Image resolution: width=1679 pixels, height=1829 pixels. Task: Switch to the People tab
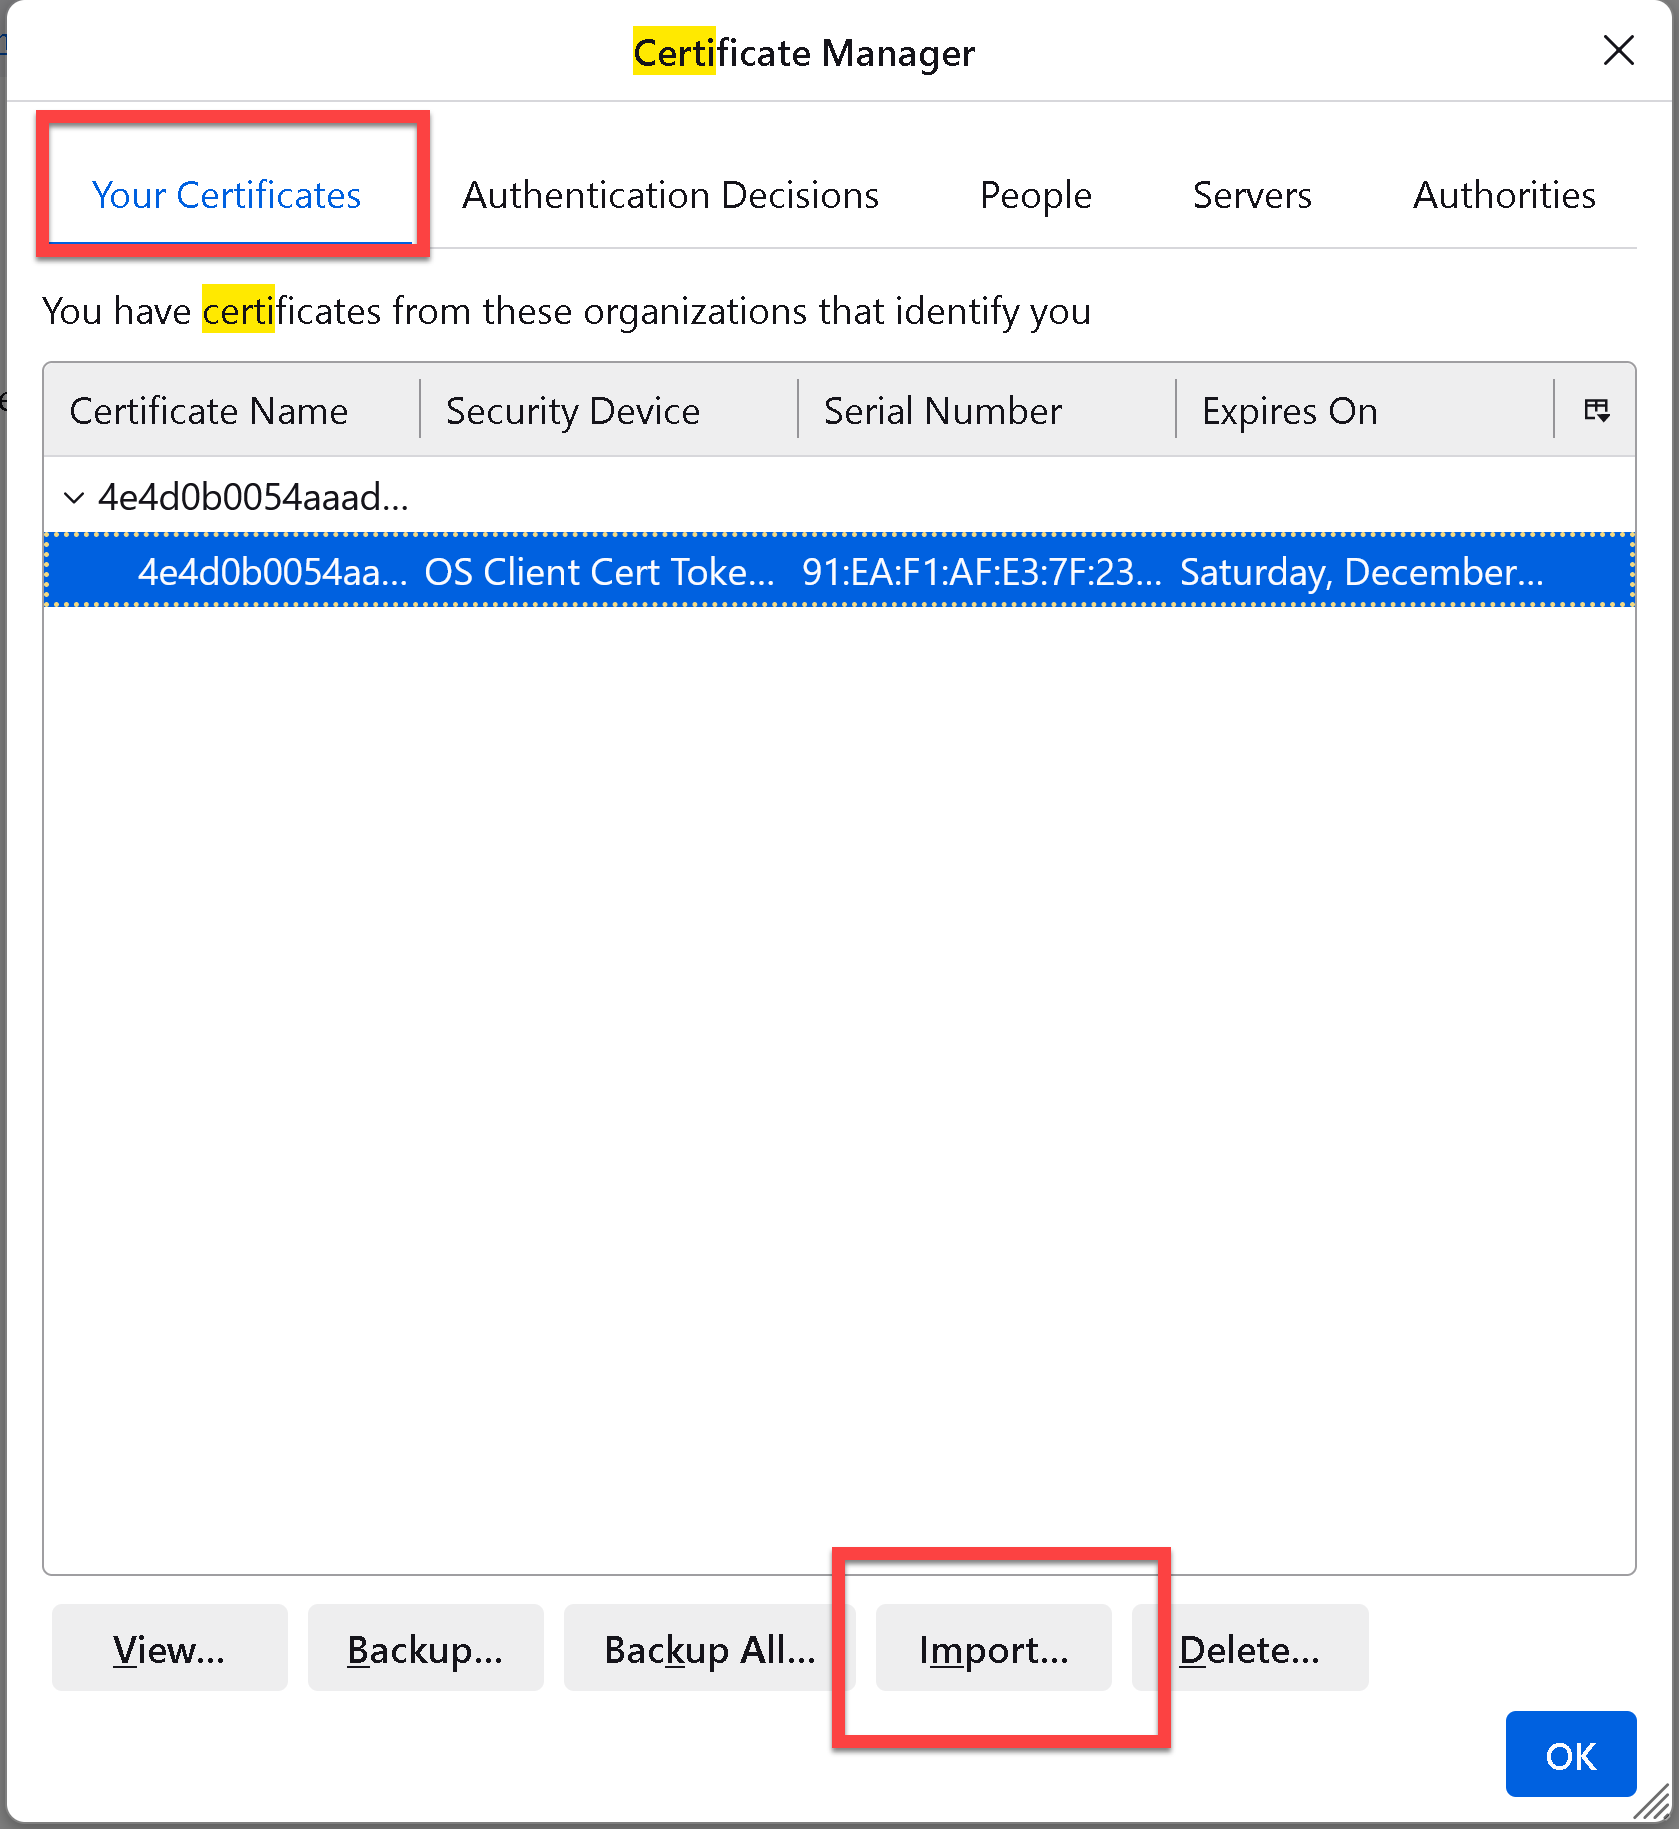1035,195
